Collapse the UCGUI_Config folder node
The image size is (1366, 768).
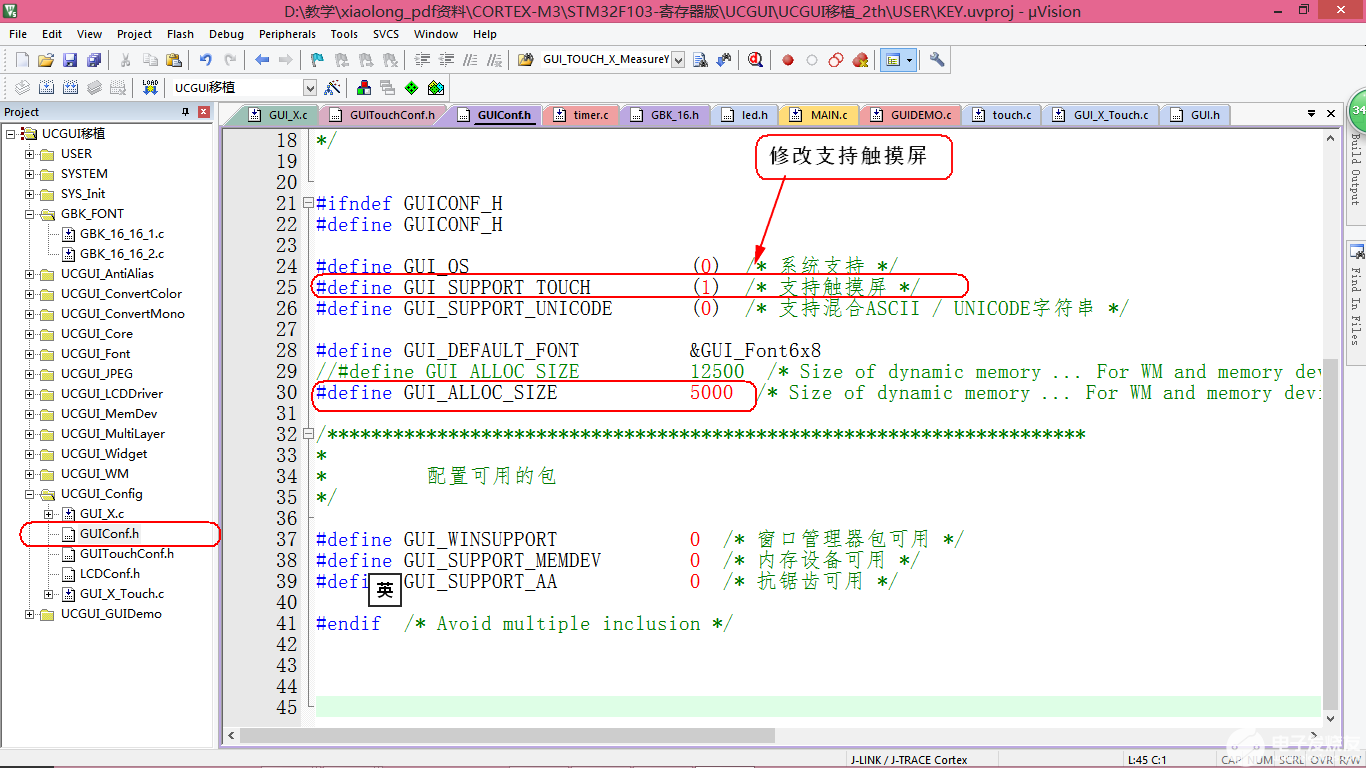[x=29, y=494]
